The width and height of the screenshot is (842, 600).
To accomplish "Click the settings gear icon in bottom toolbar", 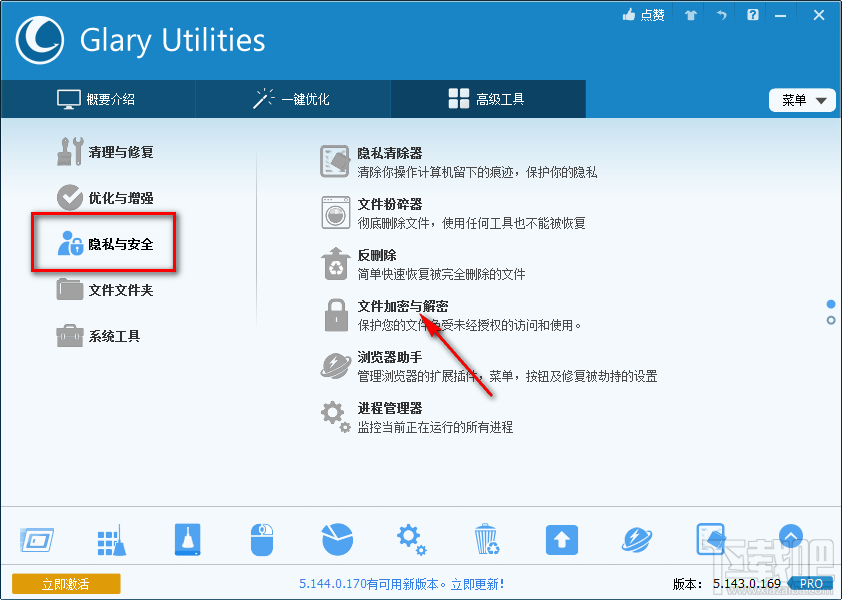I will 412,539.
